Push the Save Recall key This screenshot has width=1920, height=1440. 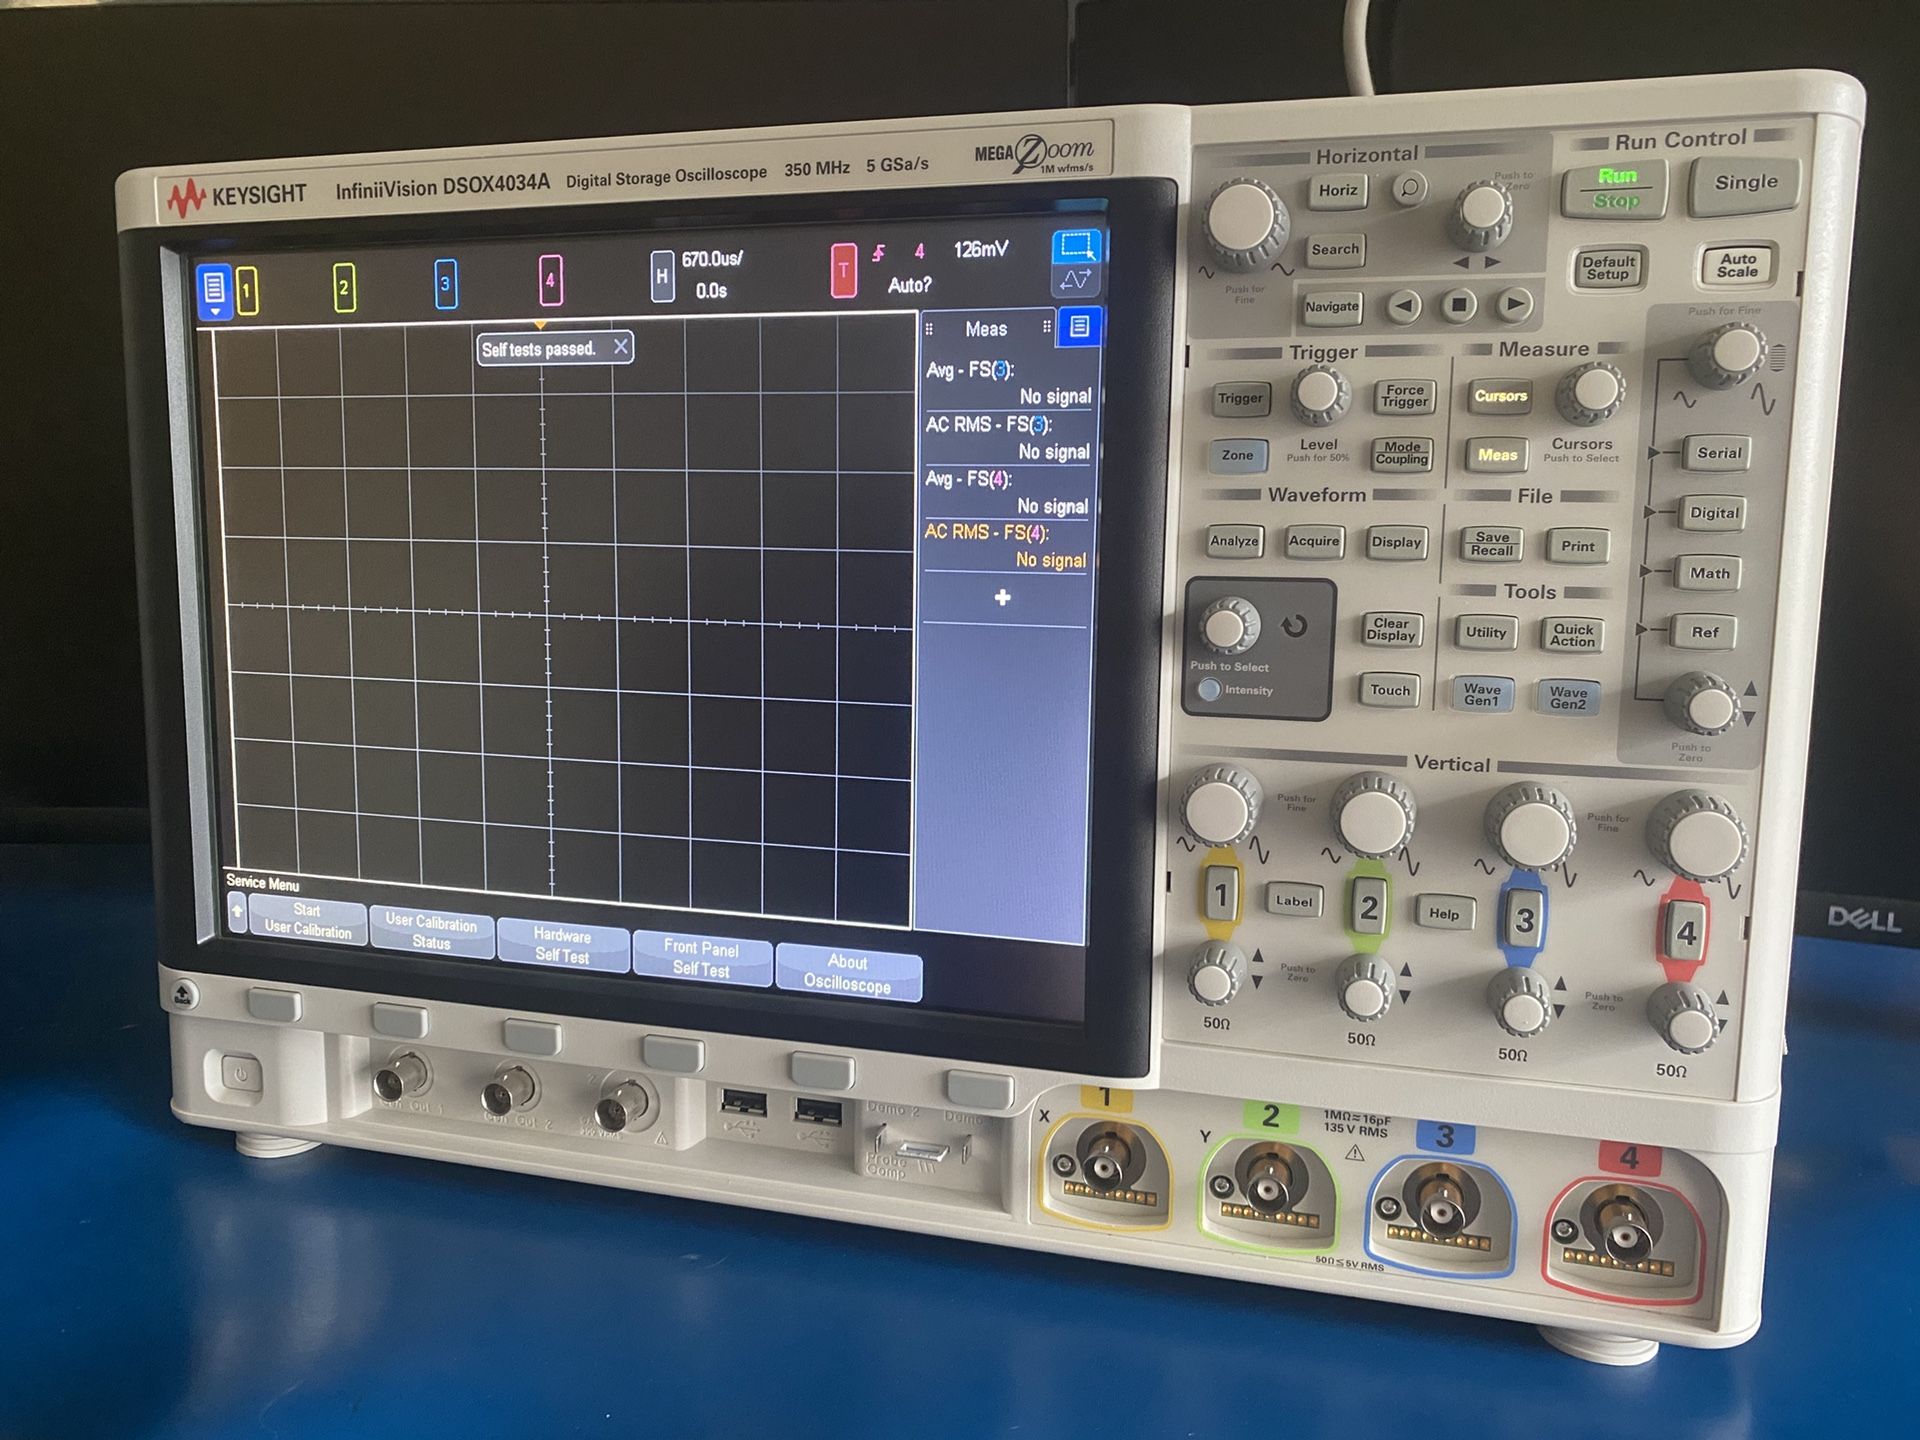1492,544
